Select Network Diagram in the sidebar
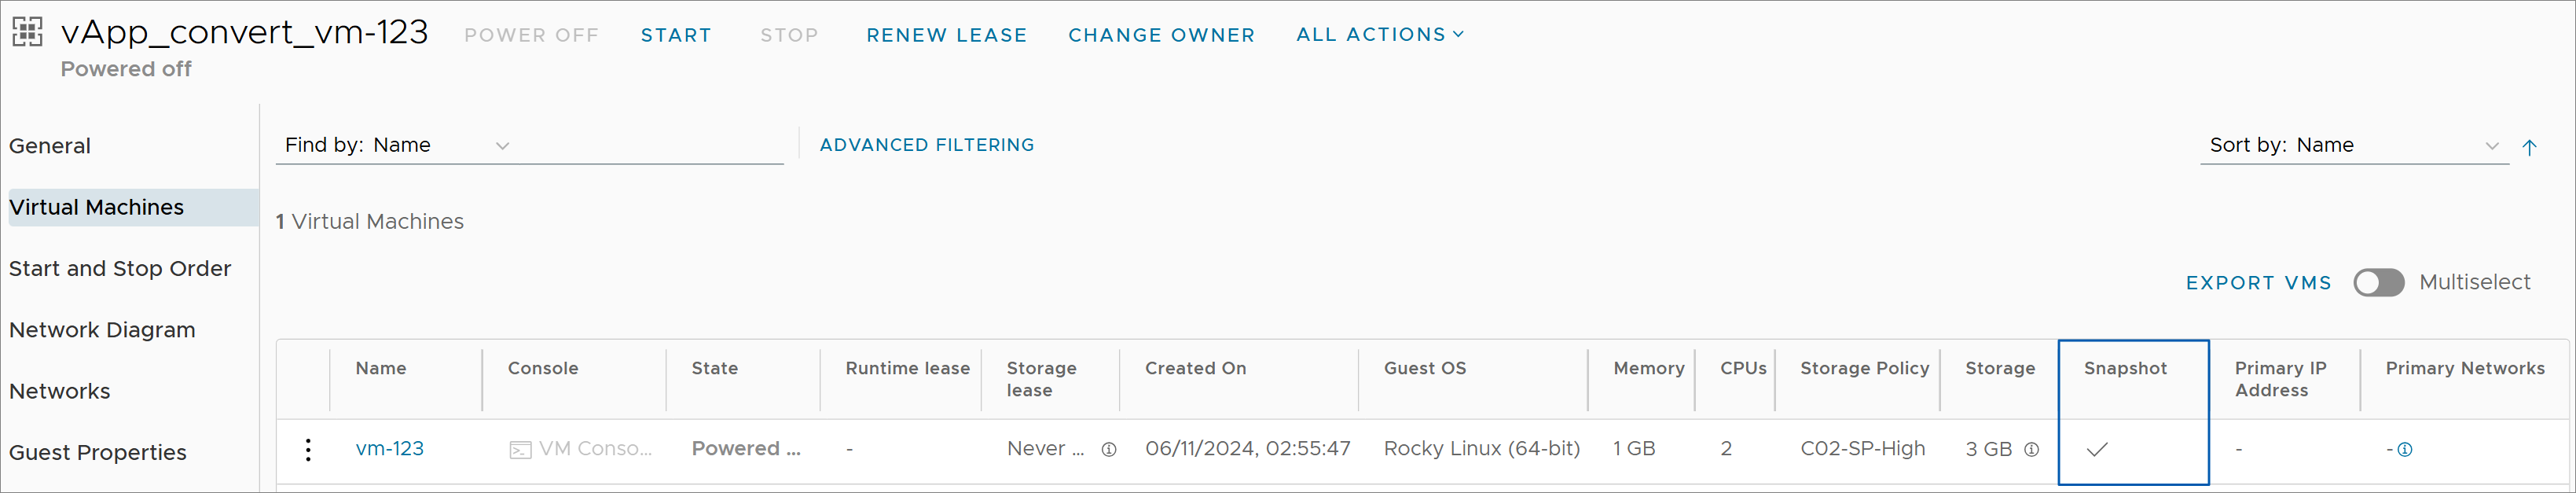Viewport: 2576px width, 493px height. tap(102, 330)
